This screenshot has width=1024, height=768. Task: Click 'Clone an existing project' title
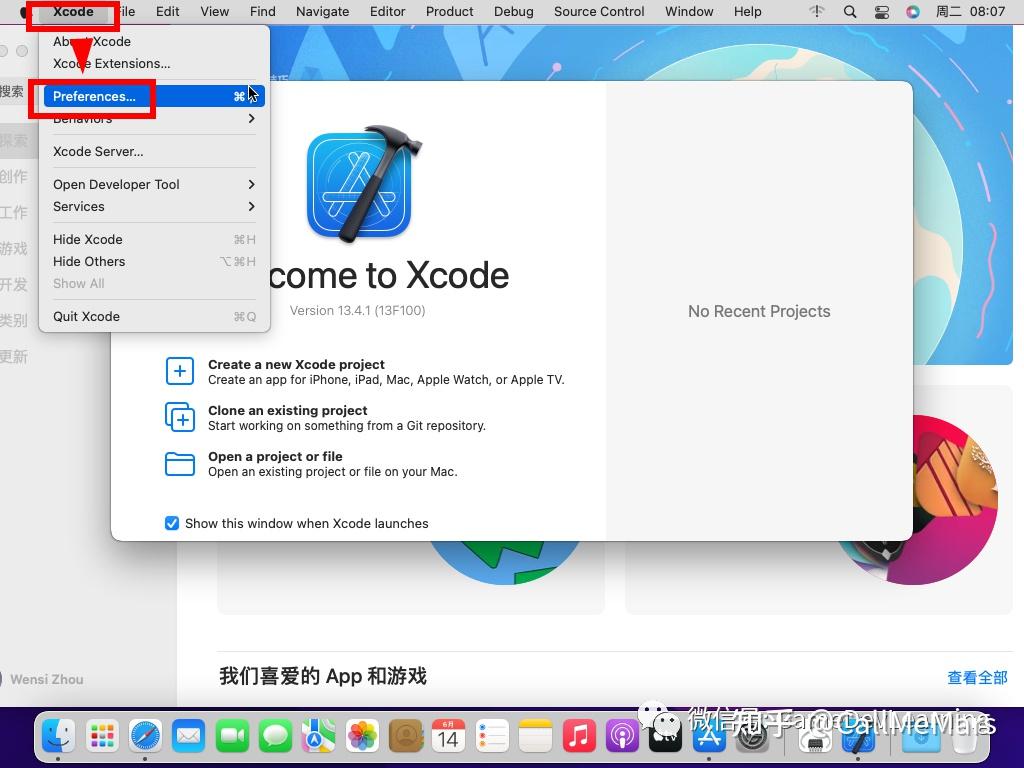(287, 410)
